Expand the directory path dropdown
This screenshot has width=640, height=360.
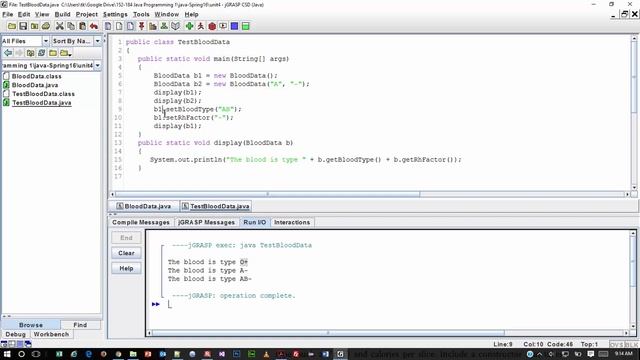tap(98, 65)
